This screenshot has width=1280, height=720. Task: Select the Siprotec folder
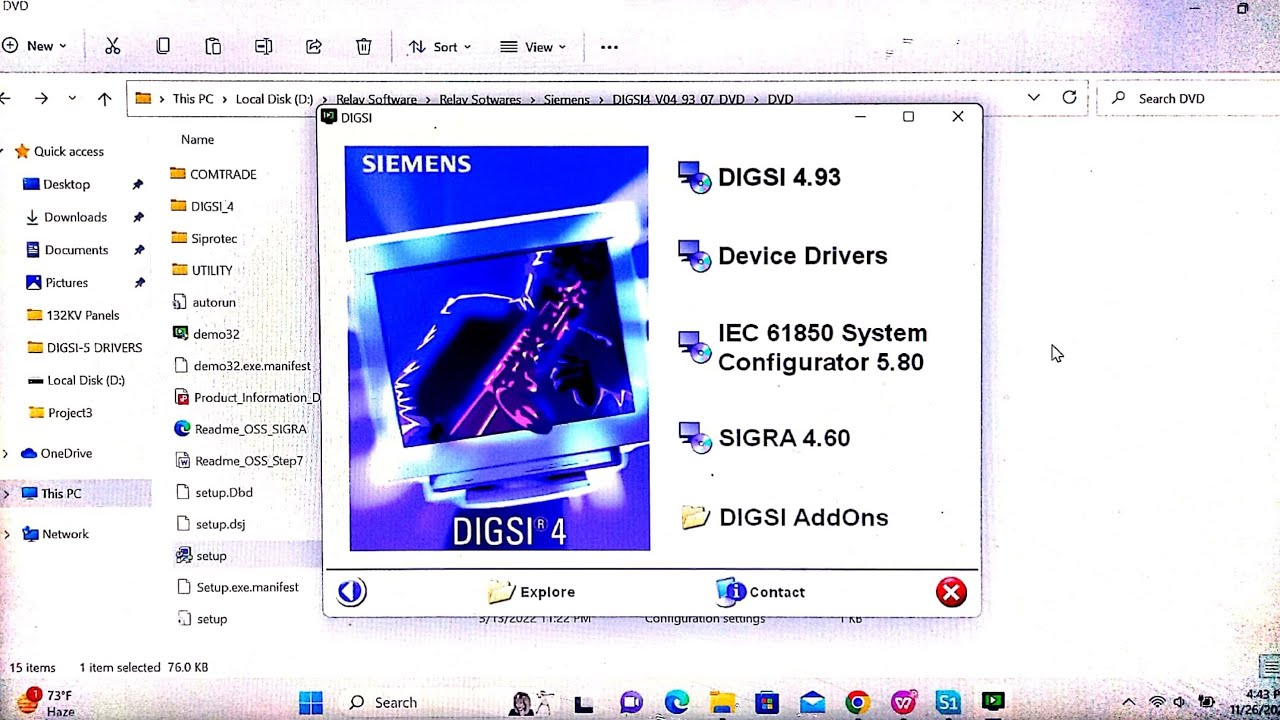pyautogui.click(x=203, y=238)
